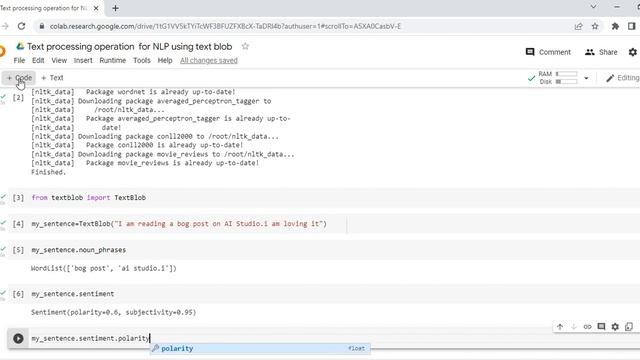
Task: Expand the RAM Disk resources dropdown
Action: click(x=586, y=78)
